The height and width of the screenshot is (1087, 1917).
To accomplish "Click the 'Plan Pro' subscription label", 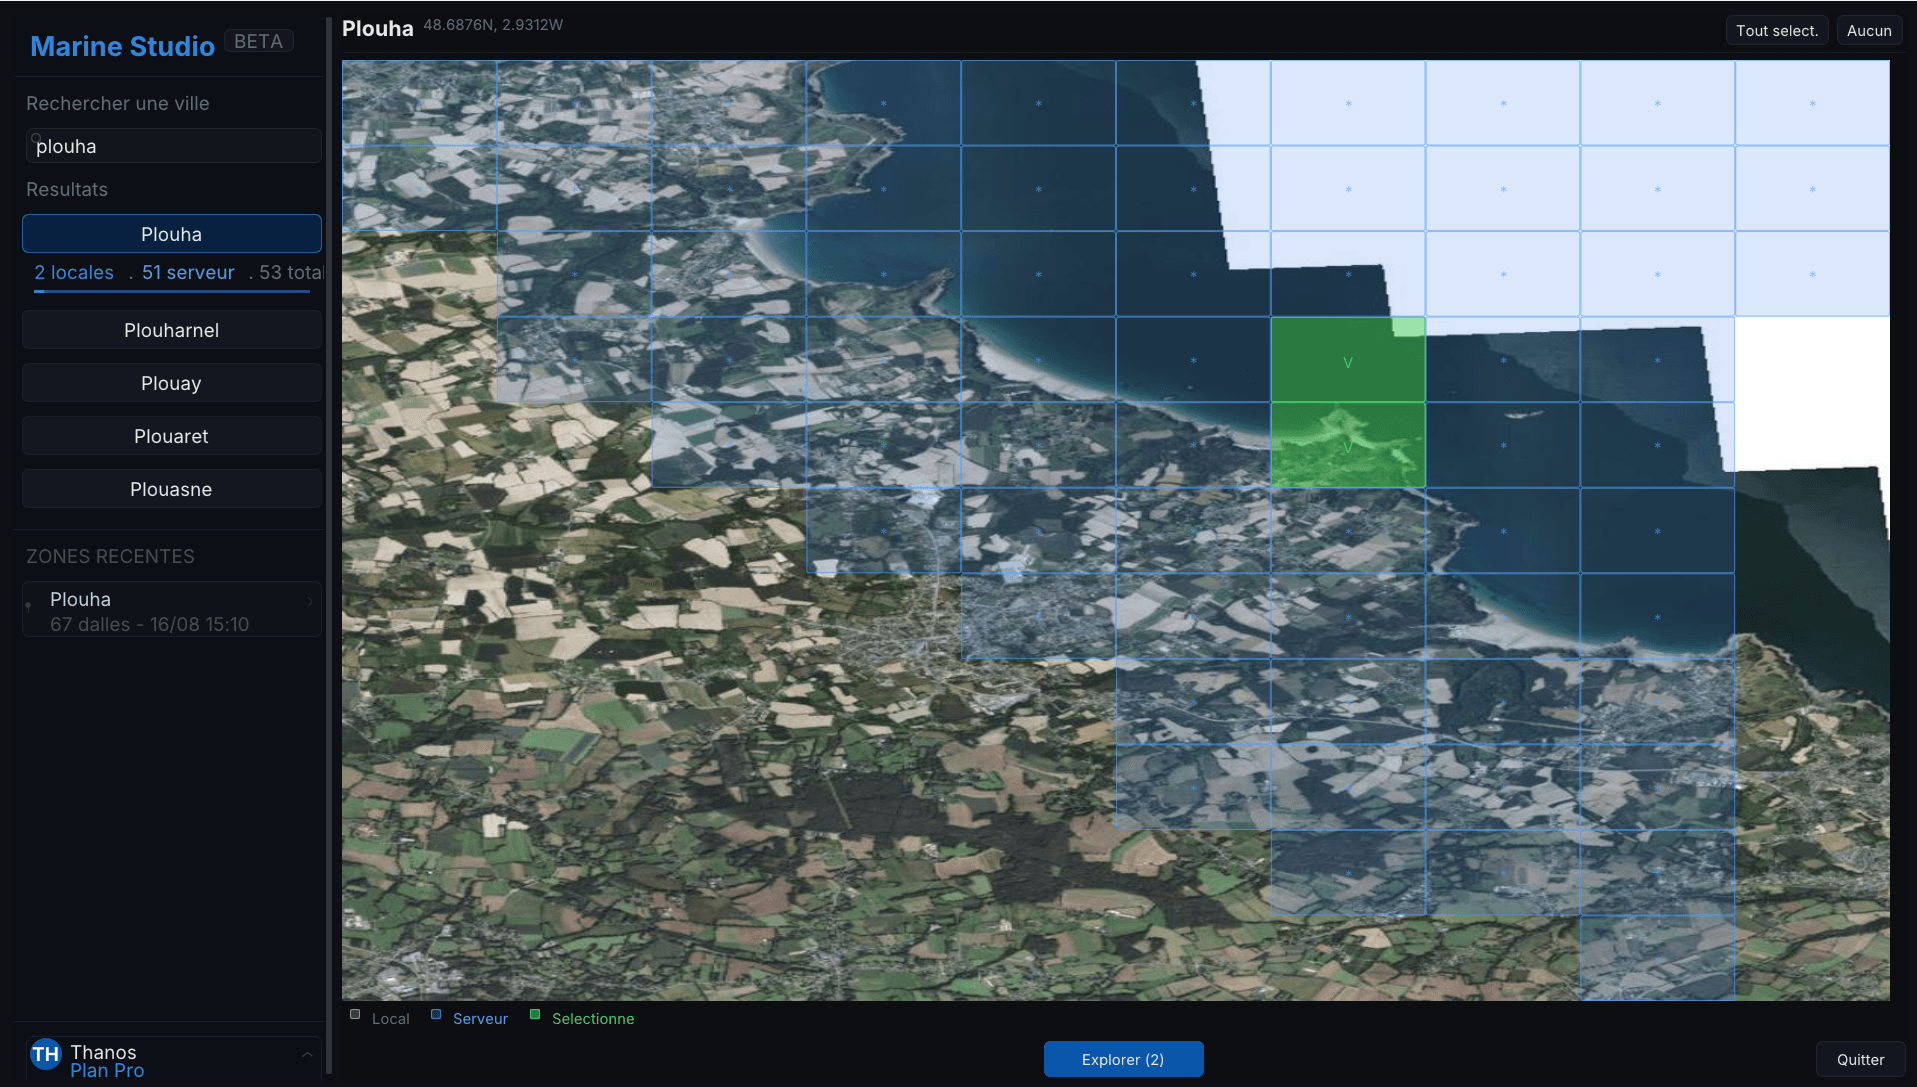I will point(107,1070).
